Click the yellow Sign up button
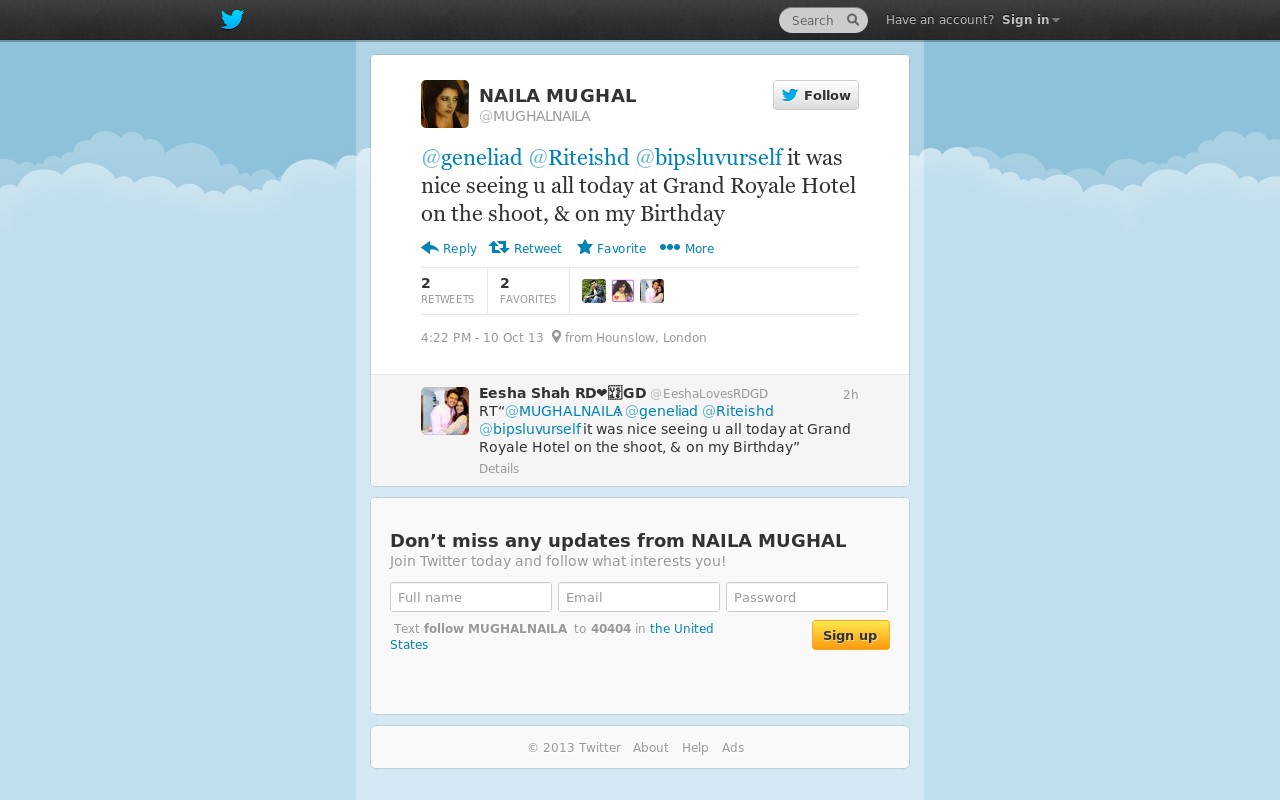 point(851,635)
